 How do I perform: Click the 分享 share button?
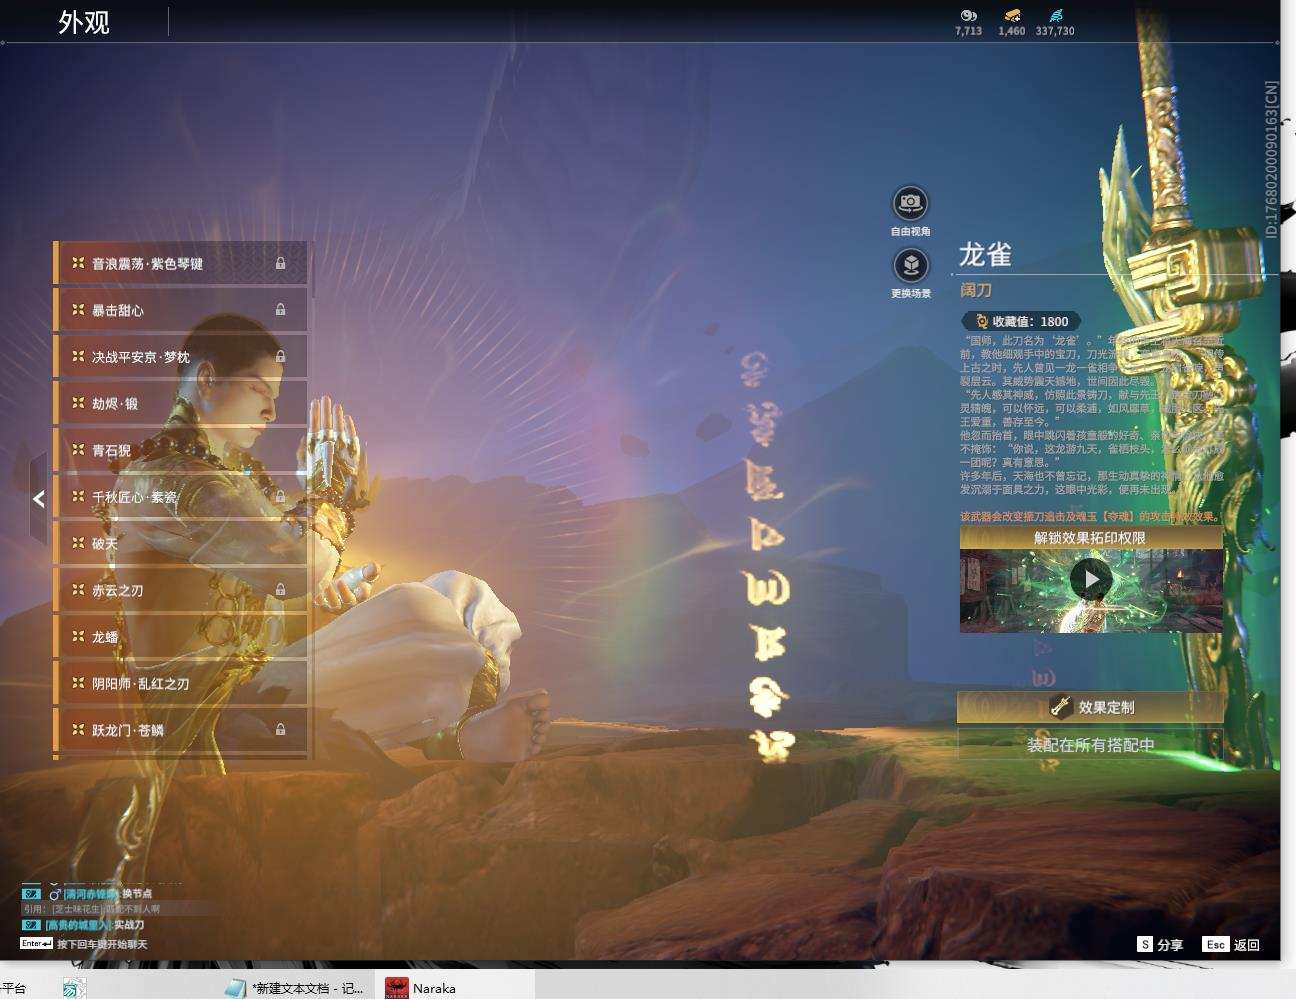(x=1160, y=944)
